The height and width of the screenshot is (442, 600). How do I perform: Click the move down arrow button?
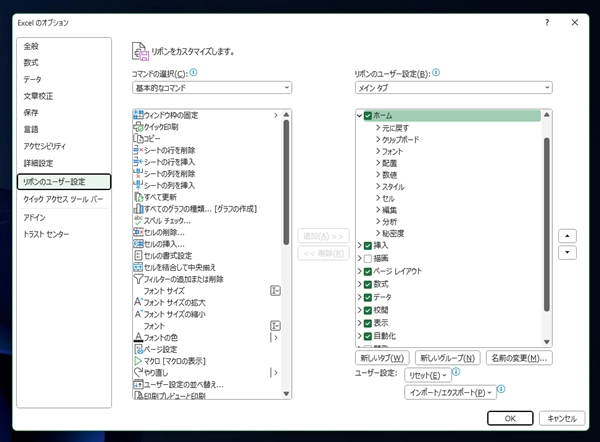pos(567,253)
